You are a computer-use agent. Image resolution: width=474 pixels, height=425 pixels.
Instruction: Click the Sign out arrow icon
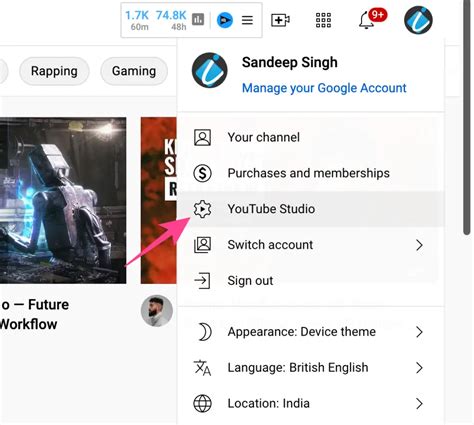pos(202,281)
